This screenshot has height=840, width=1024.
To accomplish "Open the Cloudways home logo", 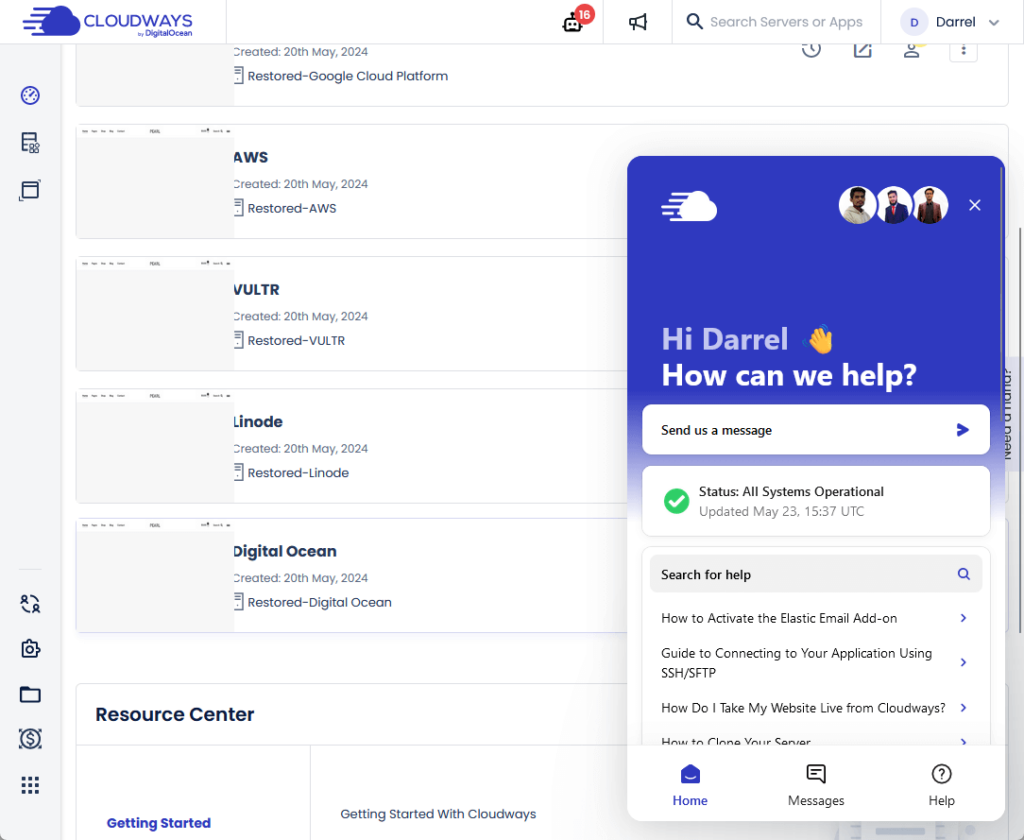I will (x=108, y=22).
